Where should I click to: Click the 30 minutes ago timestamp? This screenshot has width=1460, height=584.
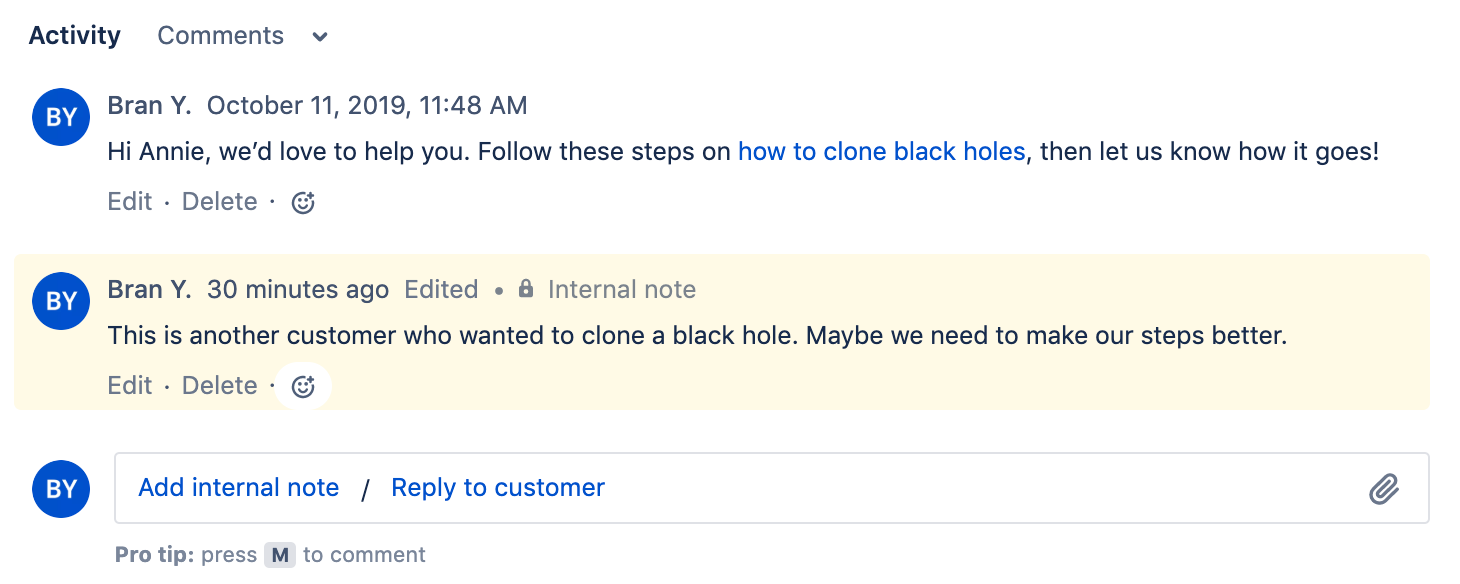pyautogui.click(x=298, y=290)
